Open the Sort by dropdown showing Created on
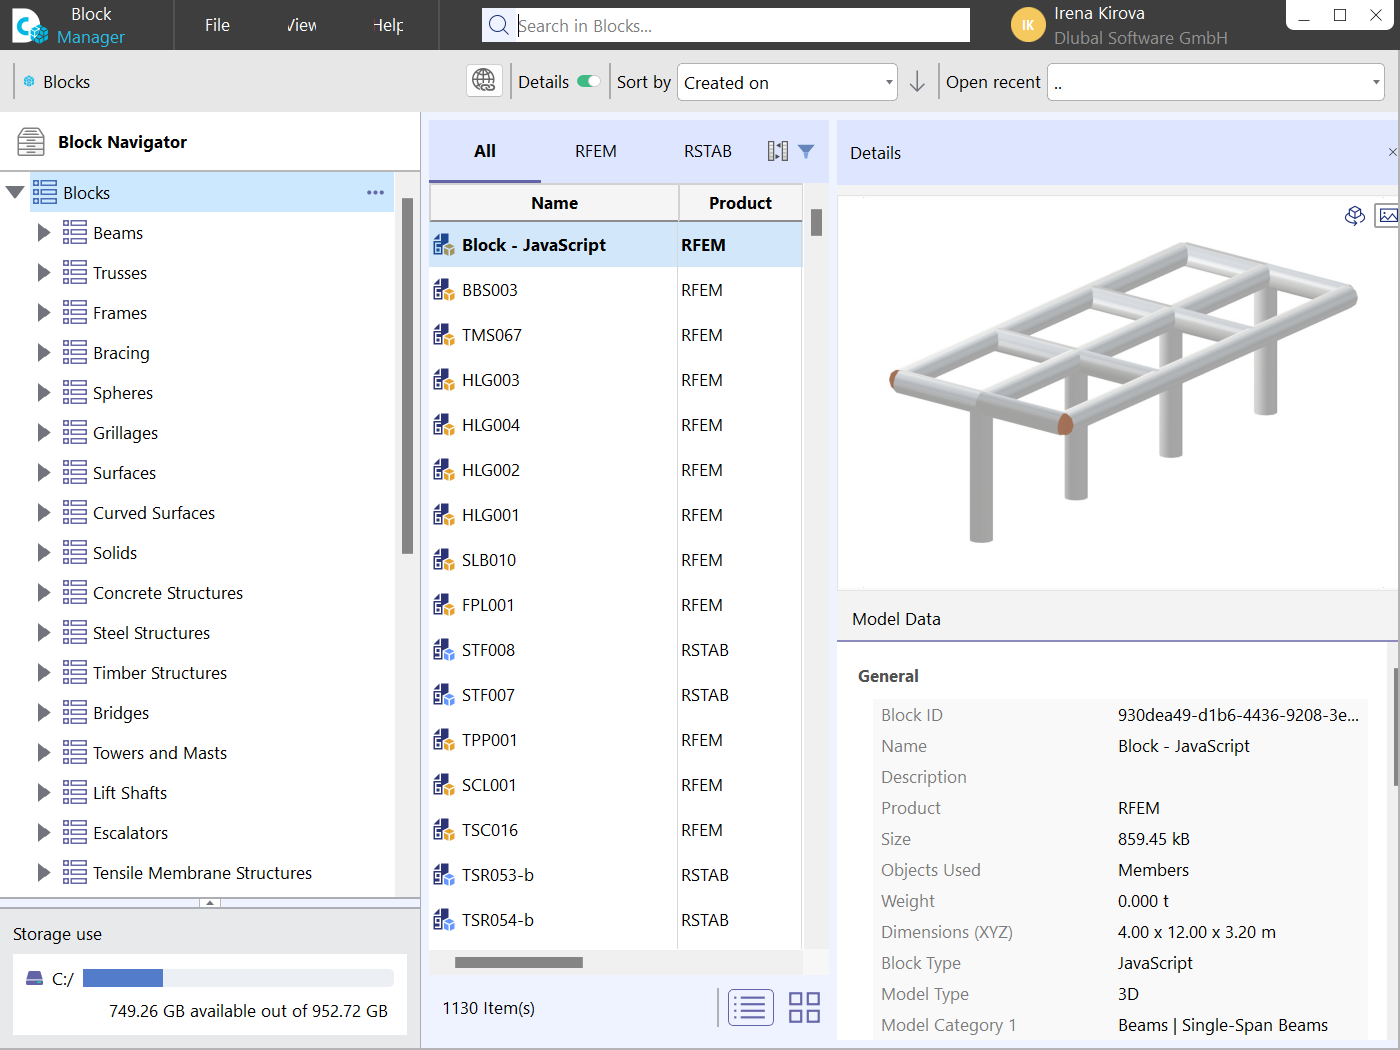Viewport: 1400px width, 1050px height. (x=787, y=81)
